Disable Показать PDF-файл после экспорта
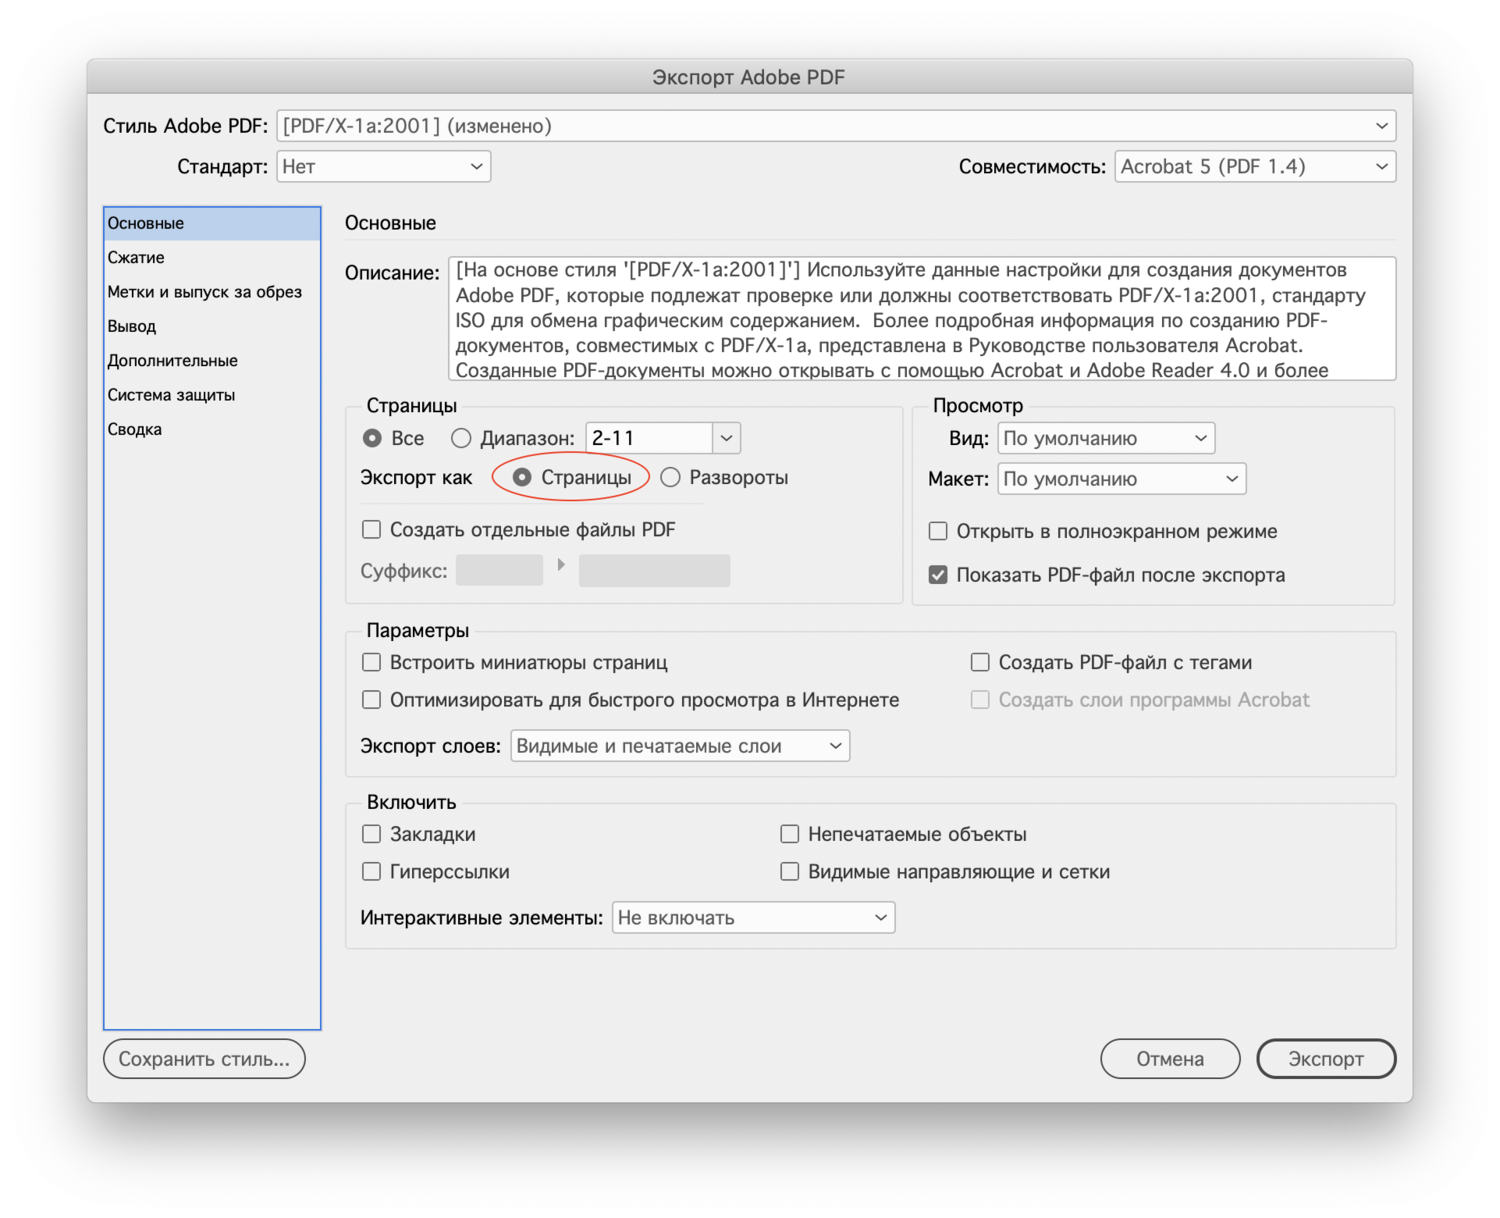This screenshot has width=1500, height=1218. tap(938, 574)
